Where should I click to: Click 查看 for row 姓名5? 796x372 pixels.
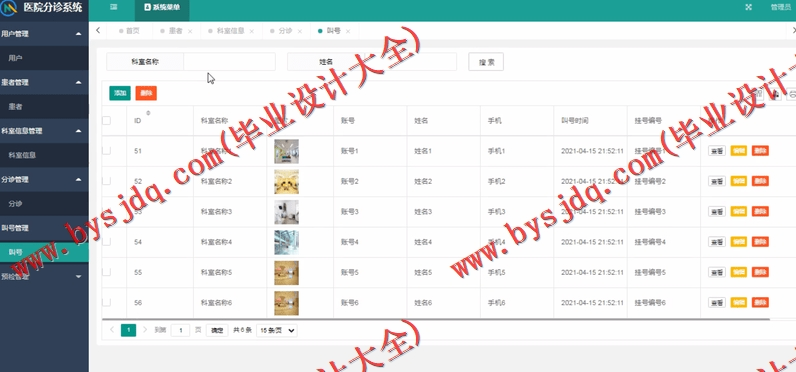[x=717, y=272]
